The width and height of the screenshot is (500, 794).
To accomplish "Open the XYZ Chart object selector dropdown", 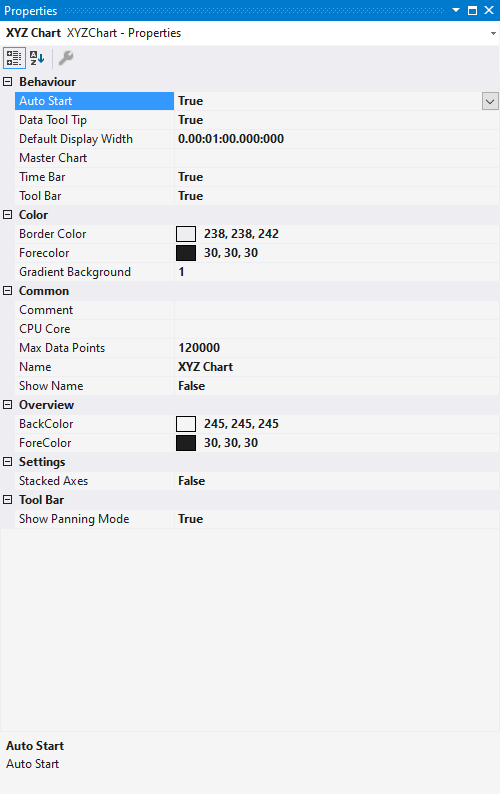I will pyautogui.click(x=493, y=33).
